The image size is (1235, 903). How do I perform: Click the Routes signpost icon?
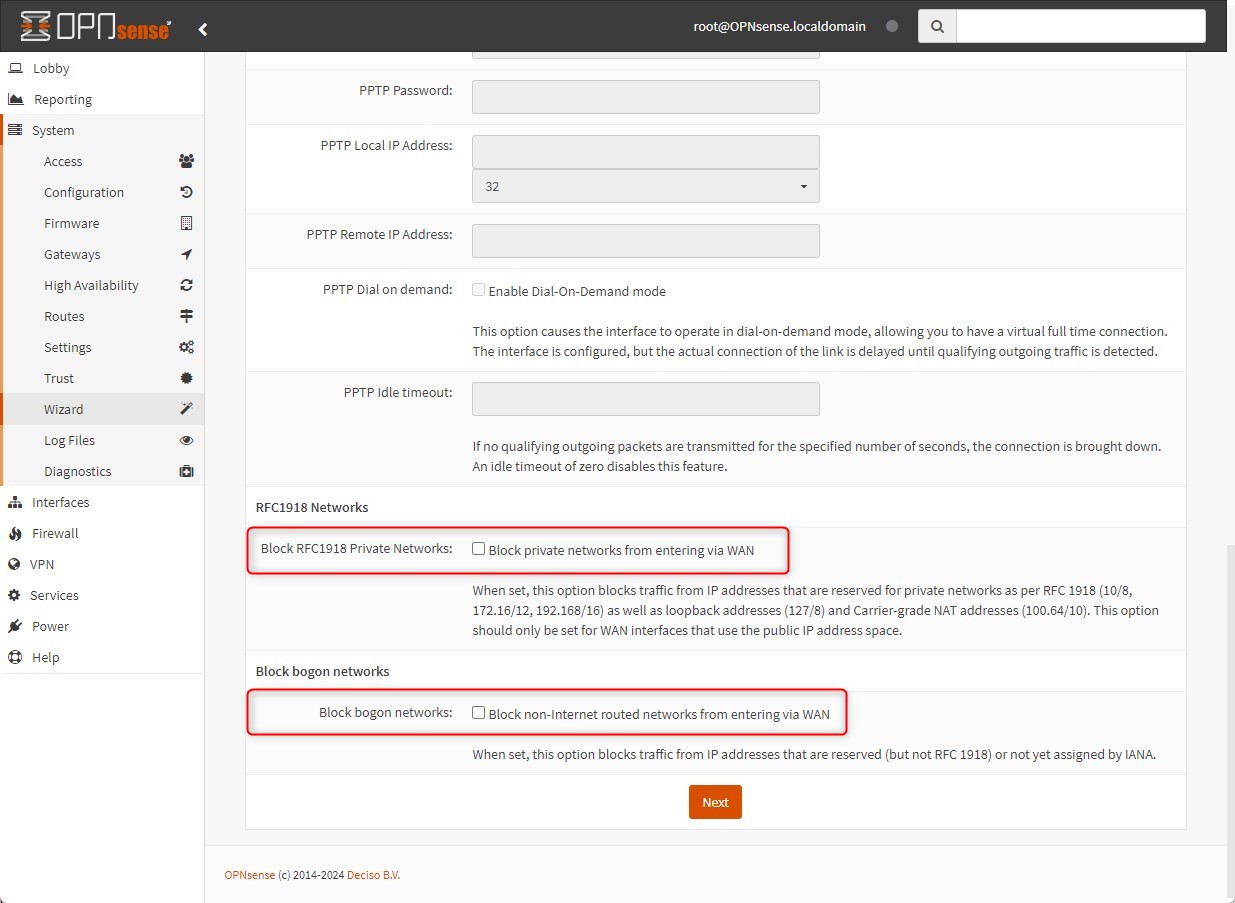(186, 316)
